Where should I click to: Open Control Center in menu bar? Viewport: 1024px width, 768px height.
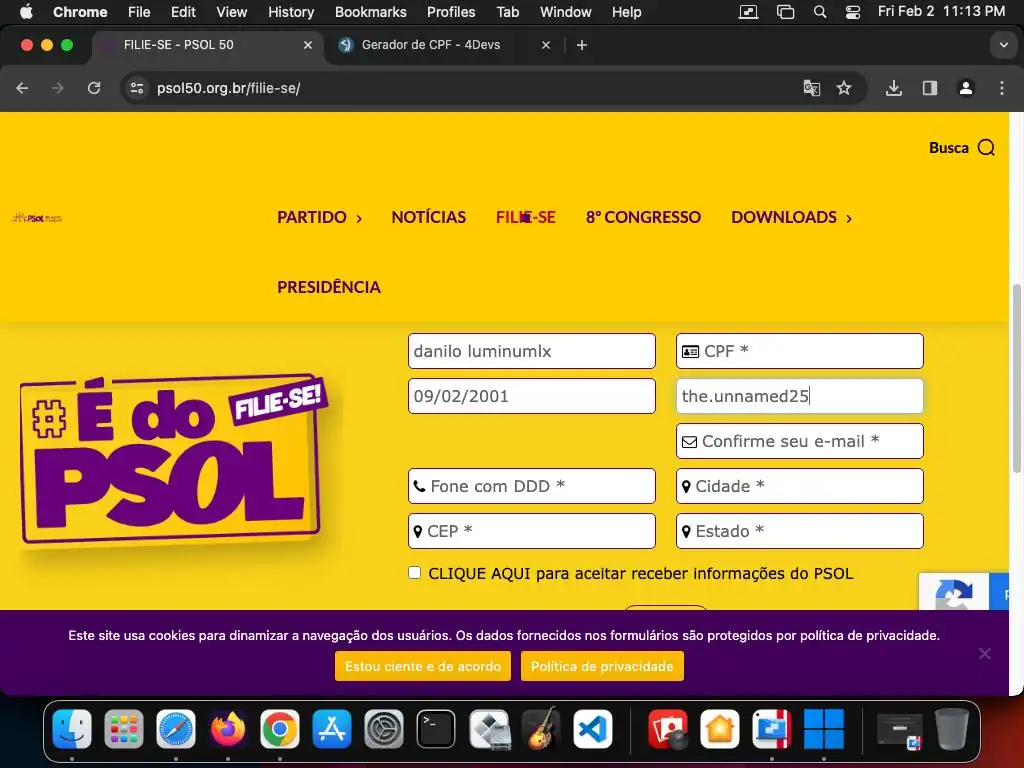[852, 12]
